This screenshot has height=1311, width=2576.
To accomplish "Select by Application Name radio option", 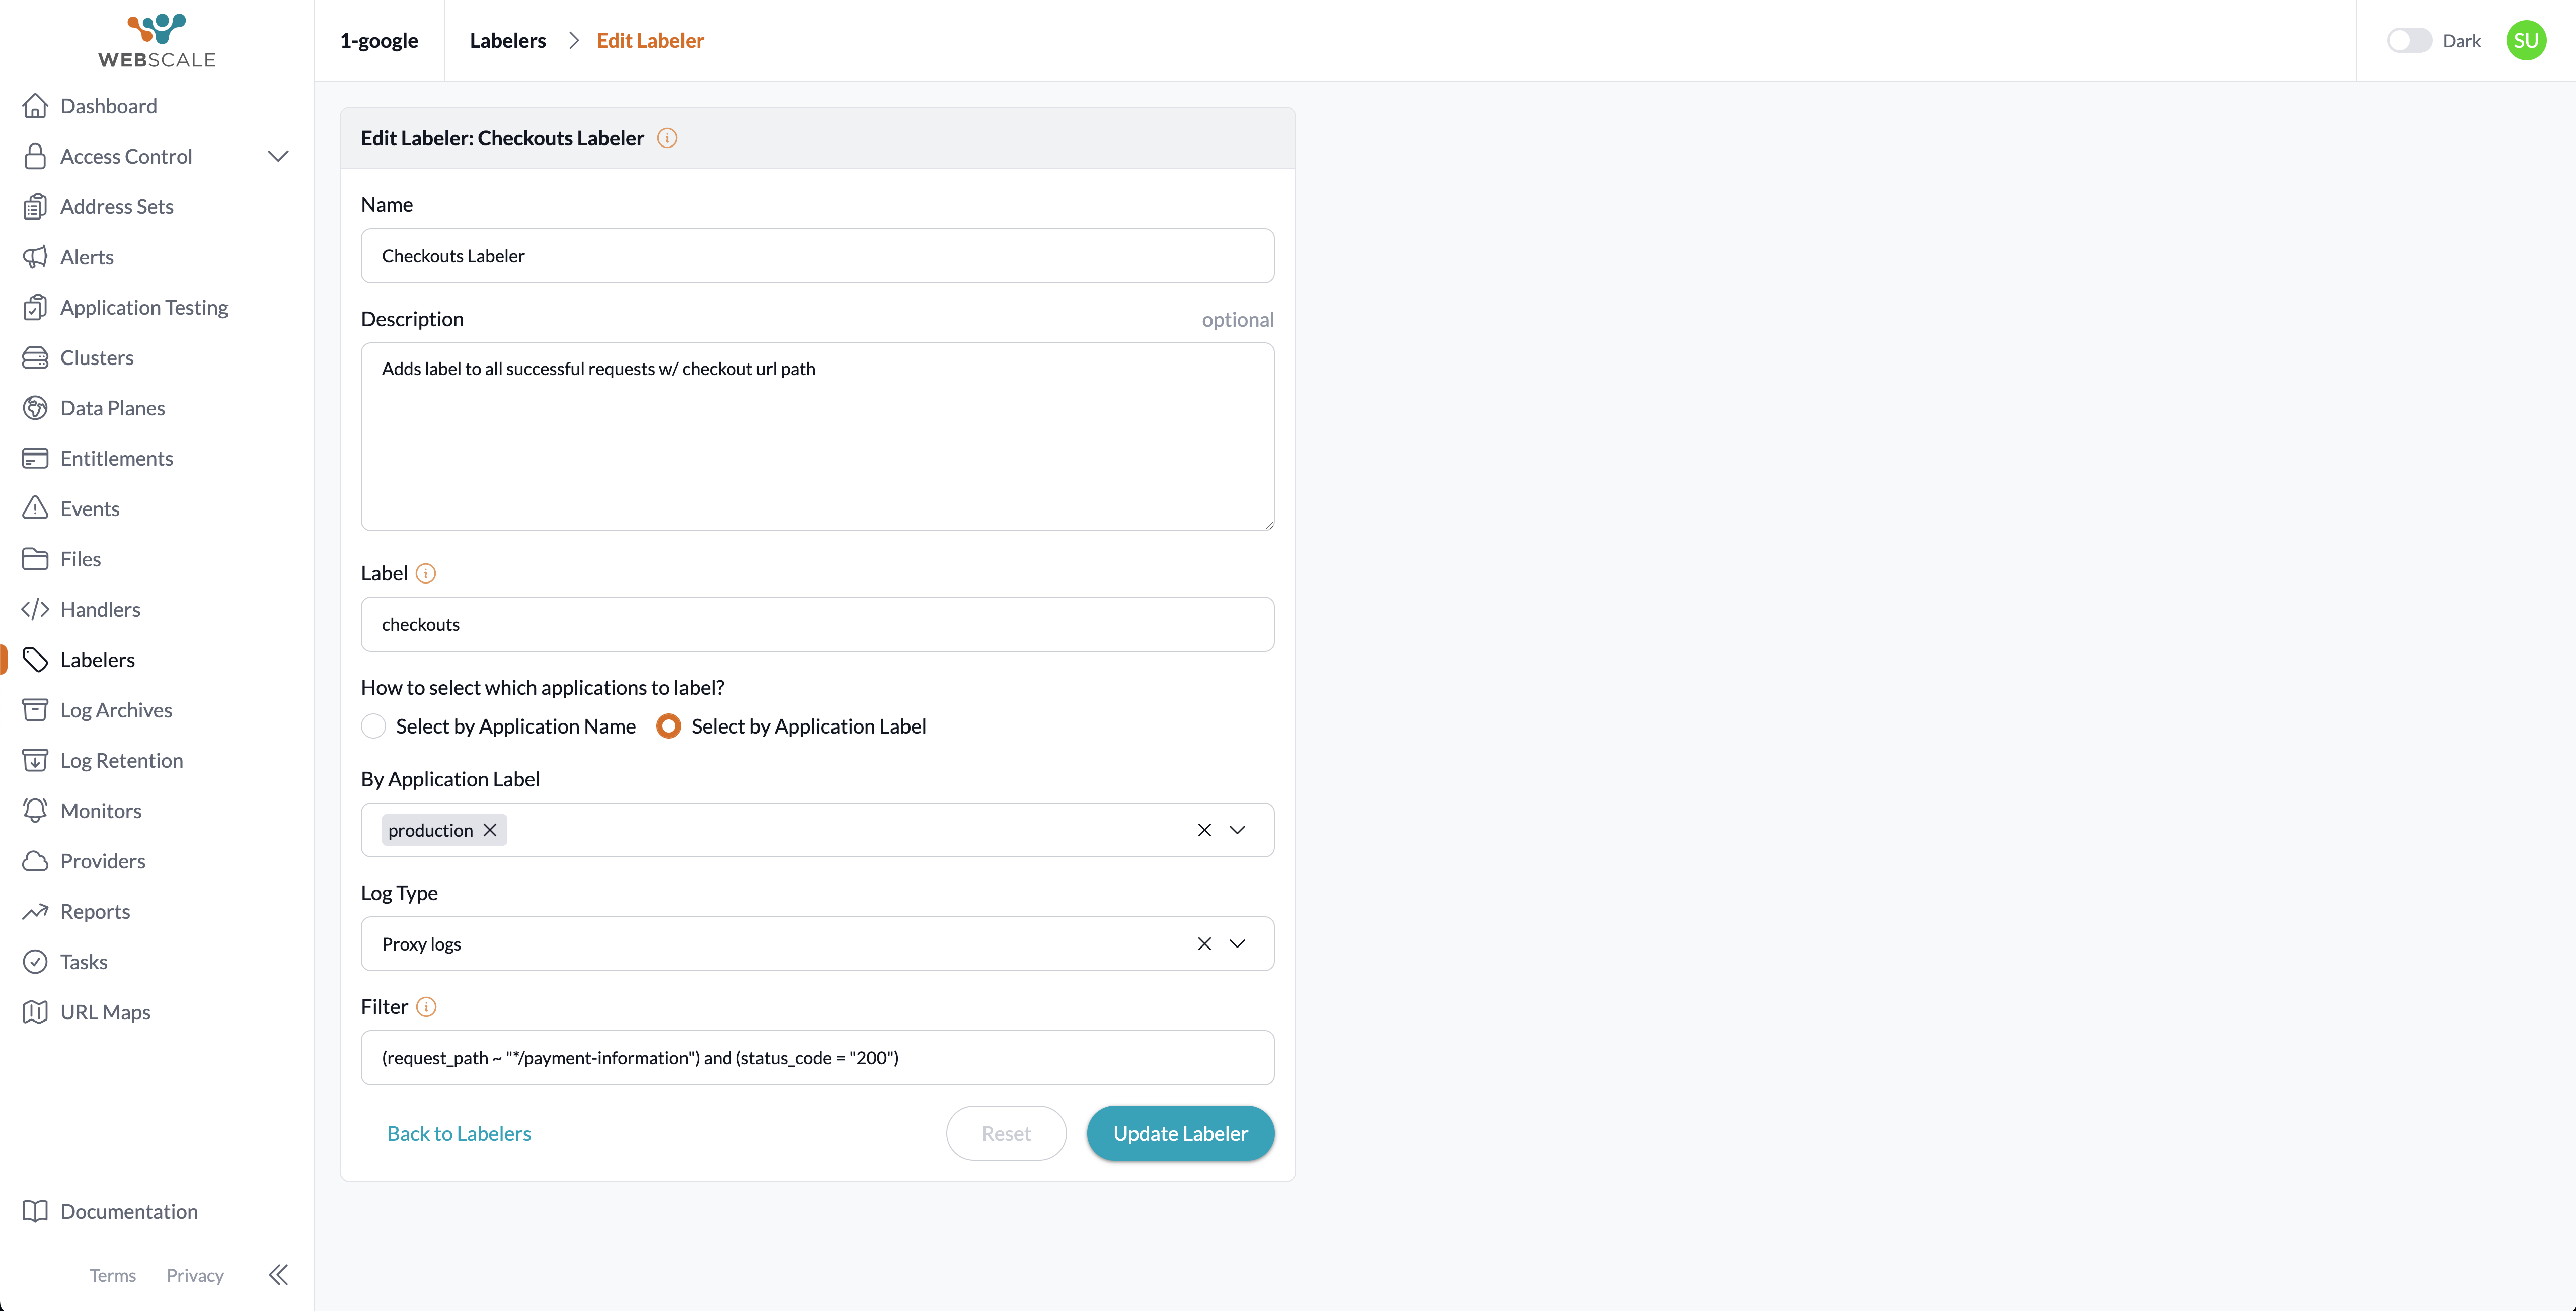I will pos(373,726).
